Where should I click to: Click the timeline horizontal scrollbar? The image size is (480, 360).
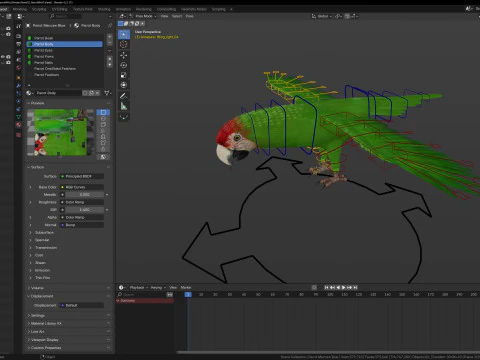pyautogui.click(x=328, y=352)
